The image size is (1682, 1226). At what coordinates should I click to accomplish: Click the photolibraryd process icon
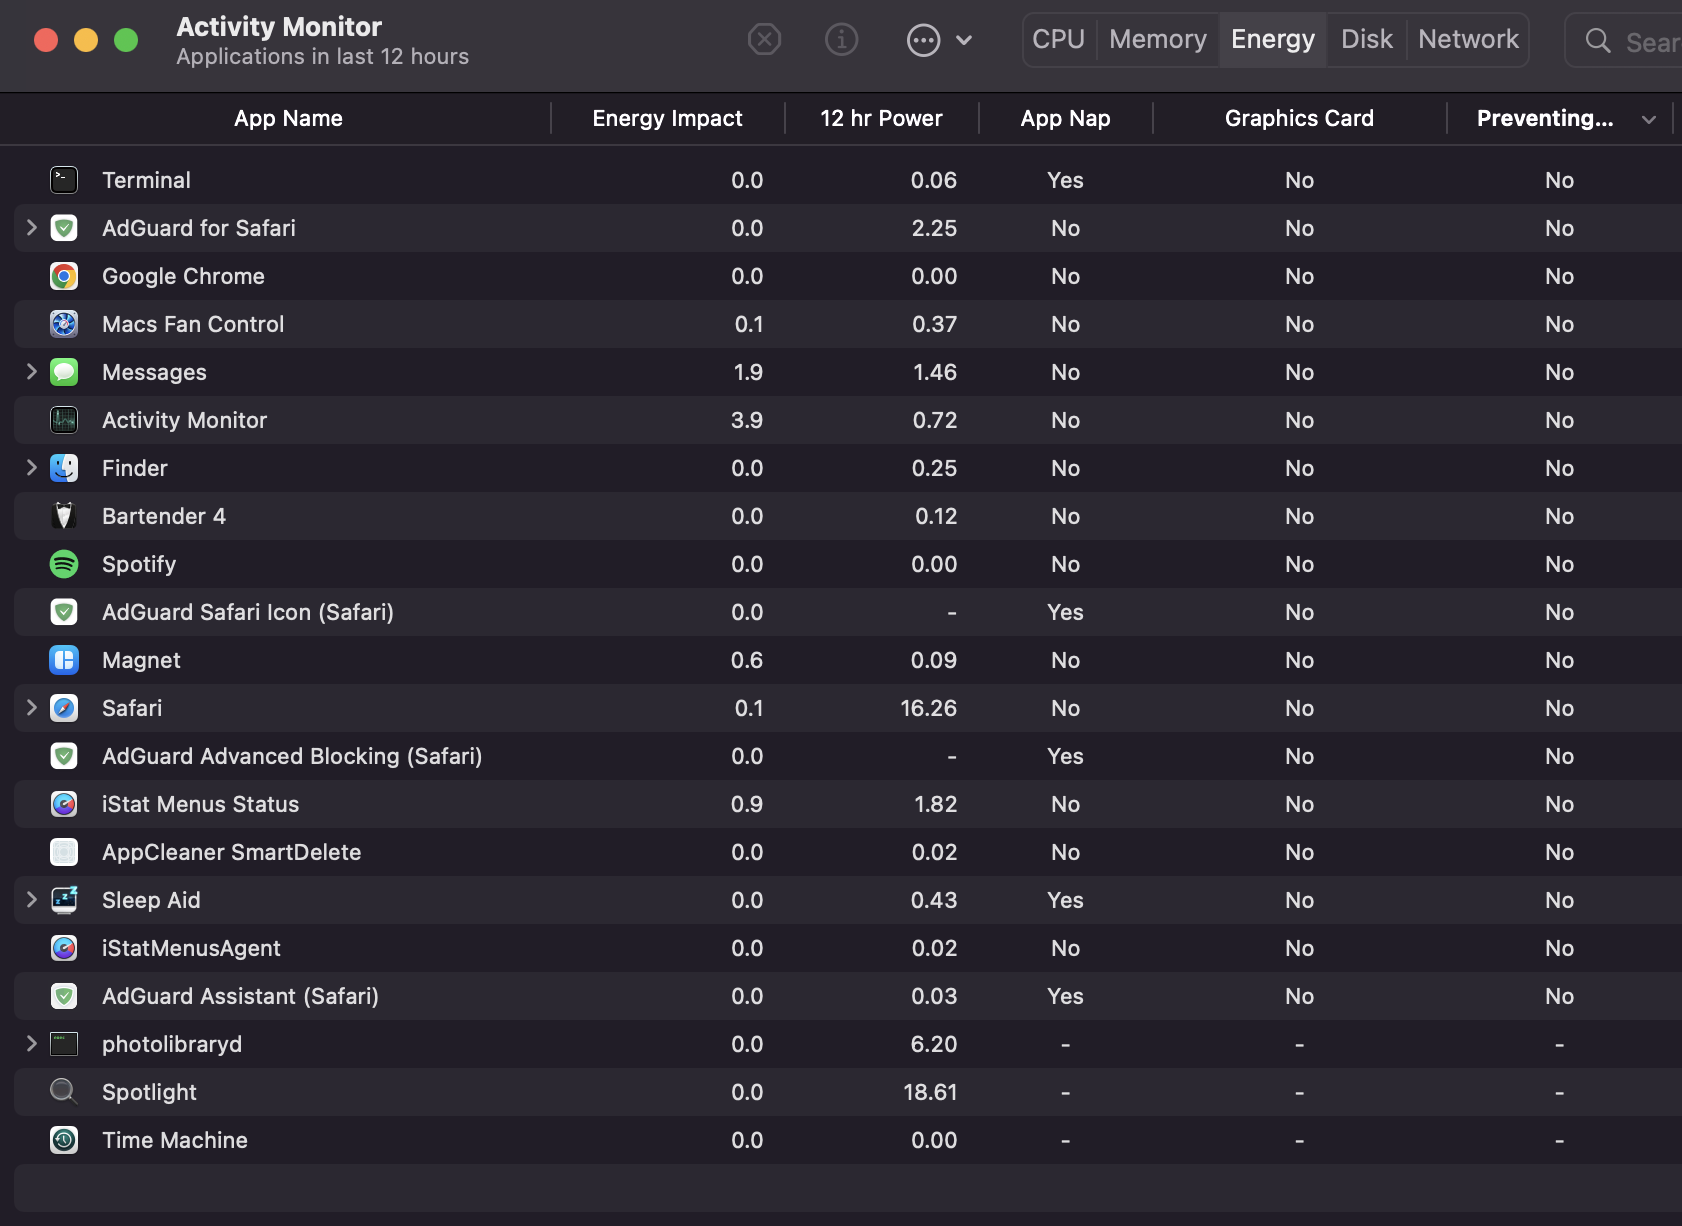(x=64, y=1044)
